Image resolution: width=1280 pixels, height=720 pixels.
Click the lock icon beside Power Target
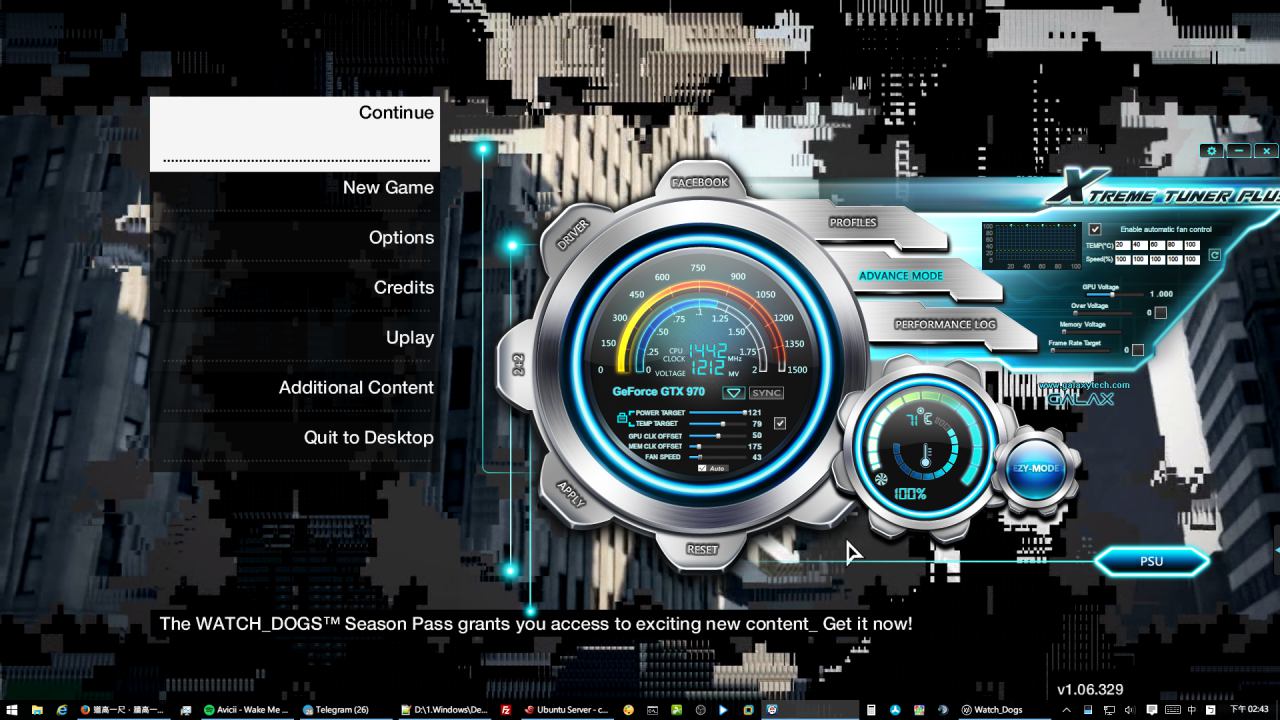point(622,417)
